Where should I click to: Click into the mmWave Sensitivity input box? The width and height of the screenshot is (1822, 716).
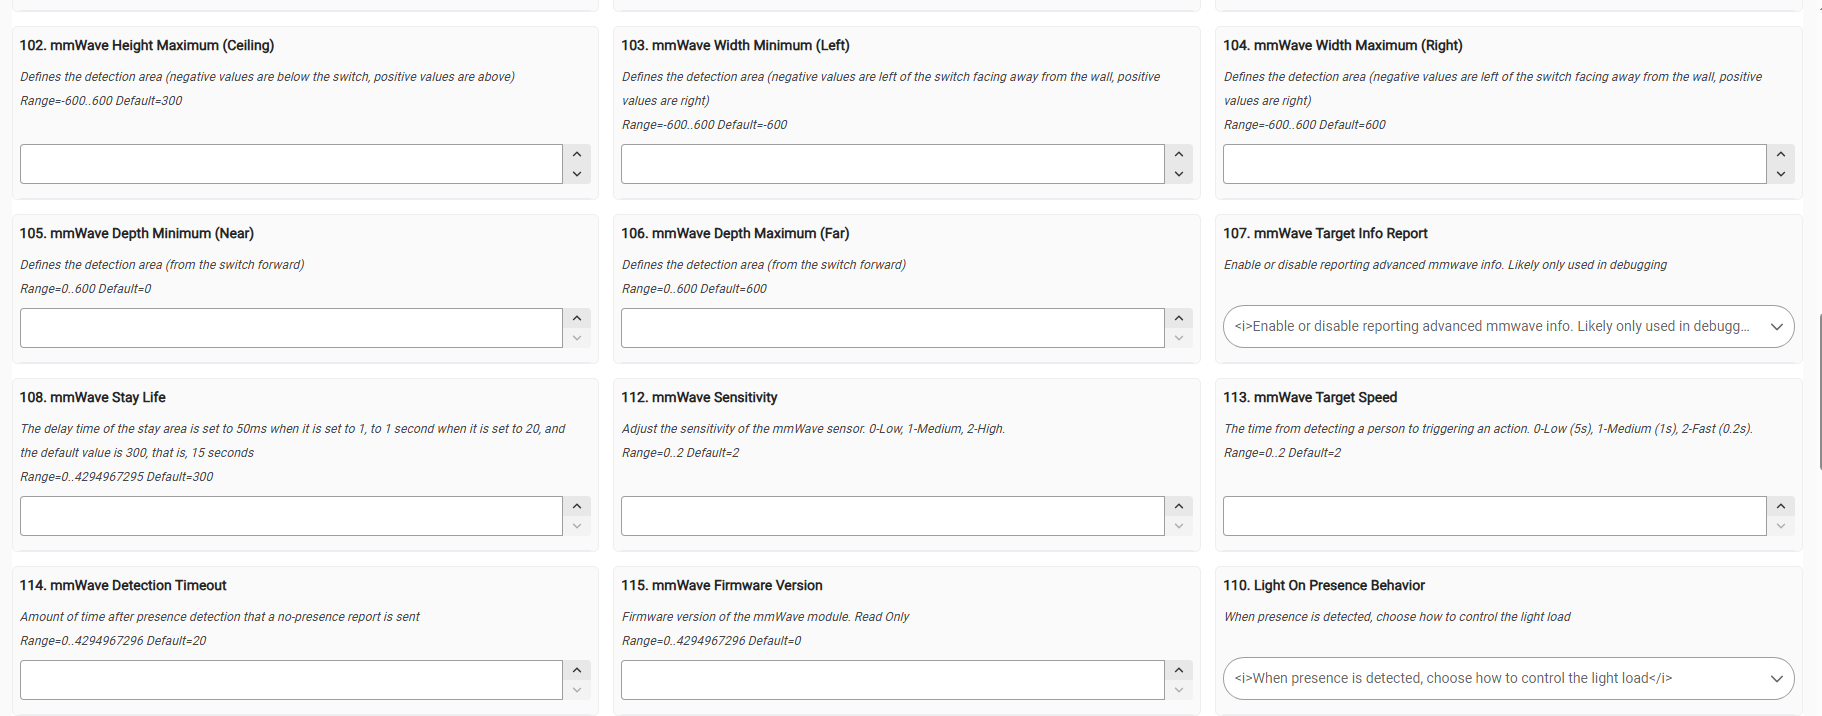click(892, 516)
